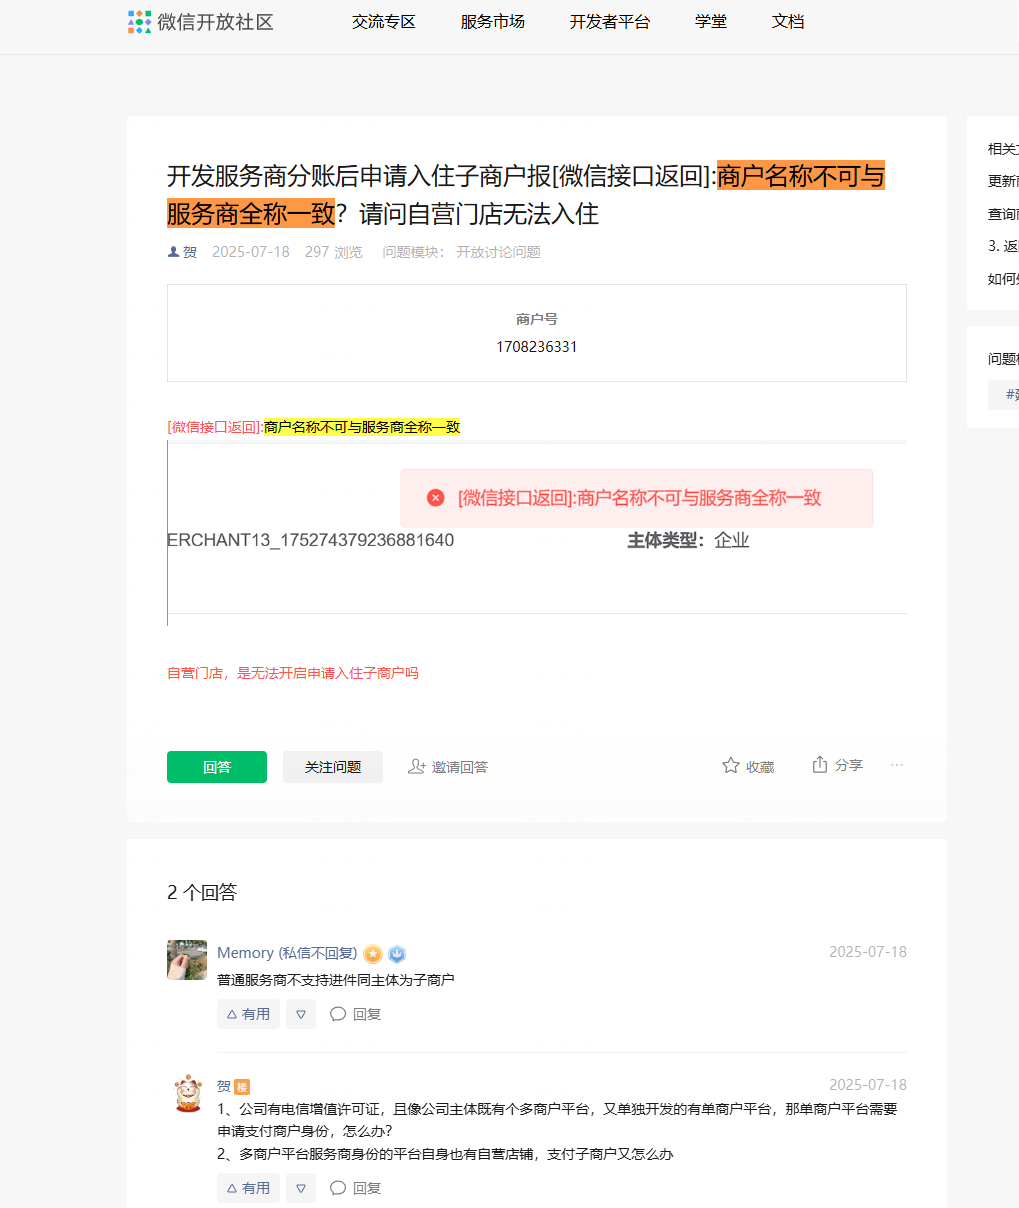1019x1208 pixels.
Task: Open the three-dots more options menu
Action: click(x=897, y=765)
